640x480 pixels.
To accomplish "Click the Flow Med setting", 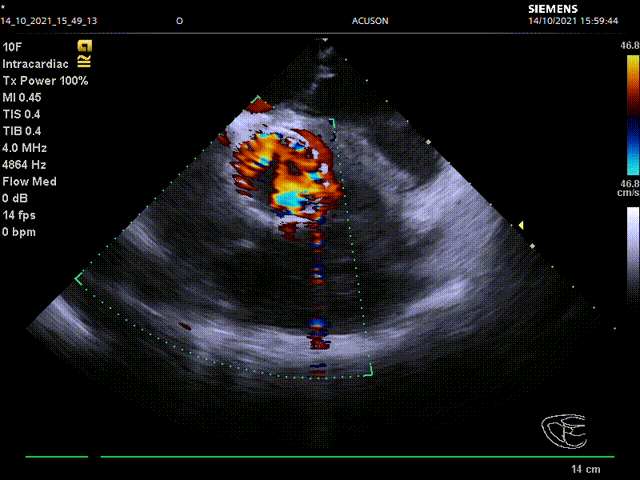I will (29, 181).
